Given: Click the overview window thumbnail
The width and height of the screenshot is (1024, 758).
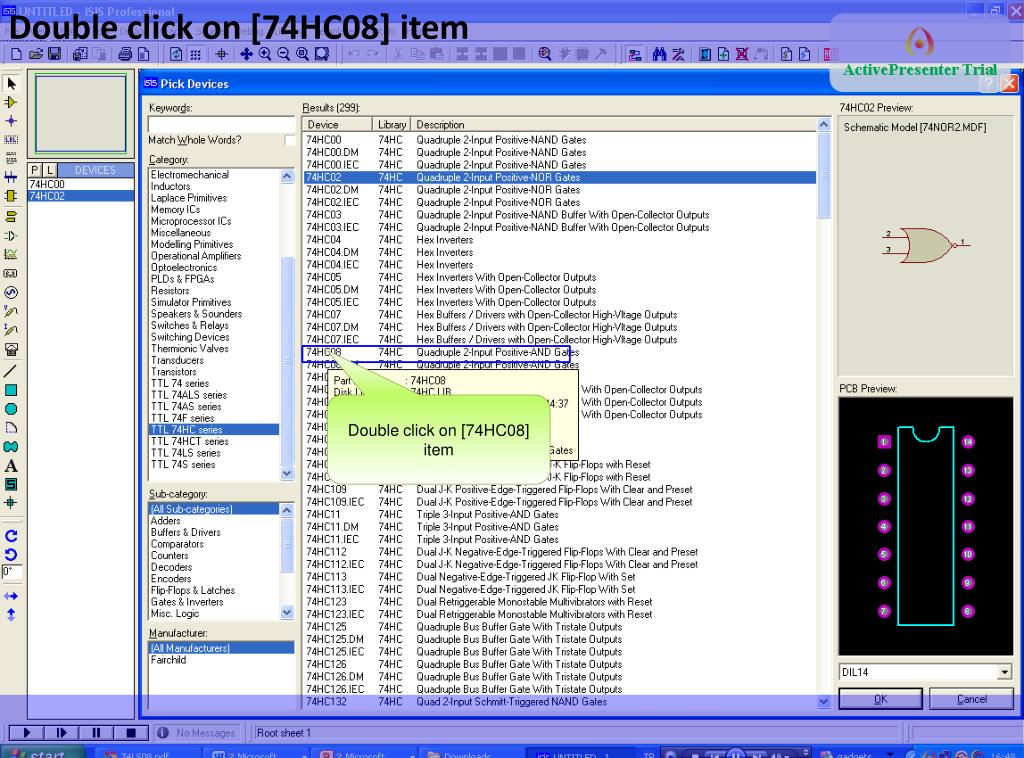Looking at the screenshot, I should tap(81, 114).
